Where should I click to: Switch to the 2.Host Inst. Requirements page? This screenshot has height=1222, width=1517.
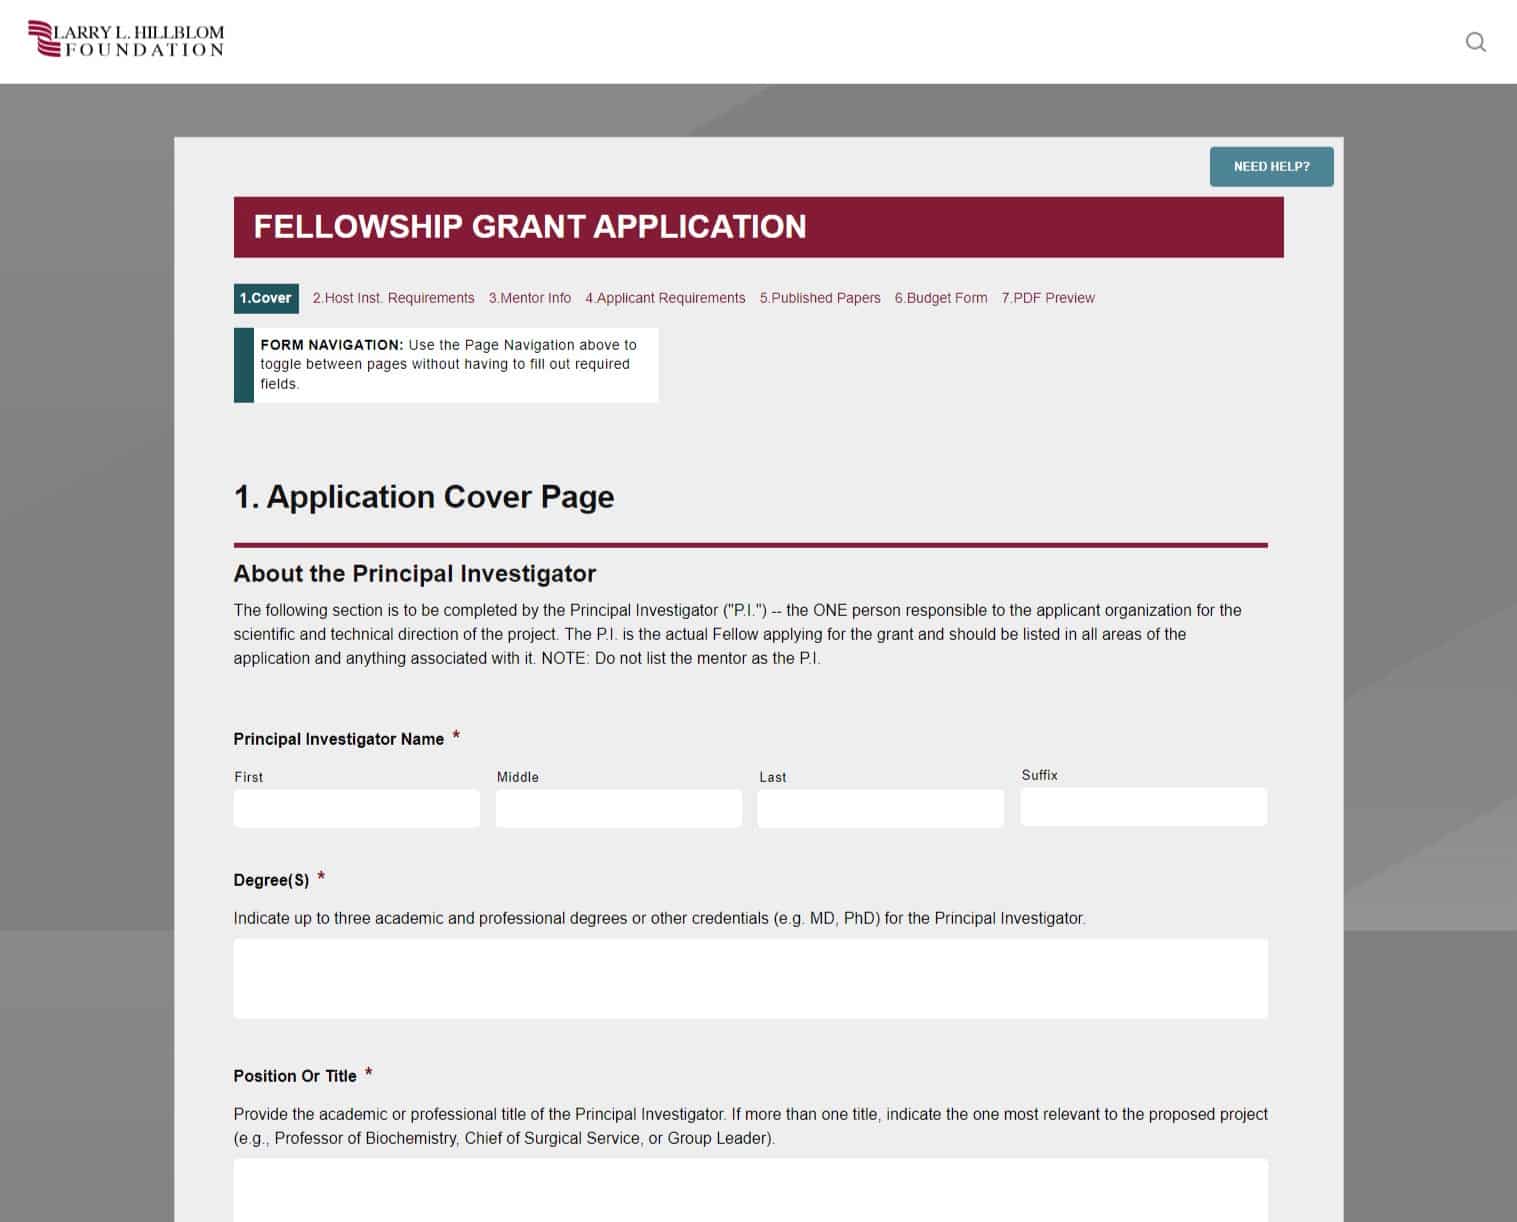point(394,297)
